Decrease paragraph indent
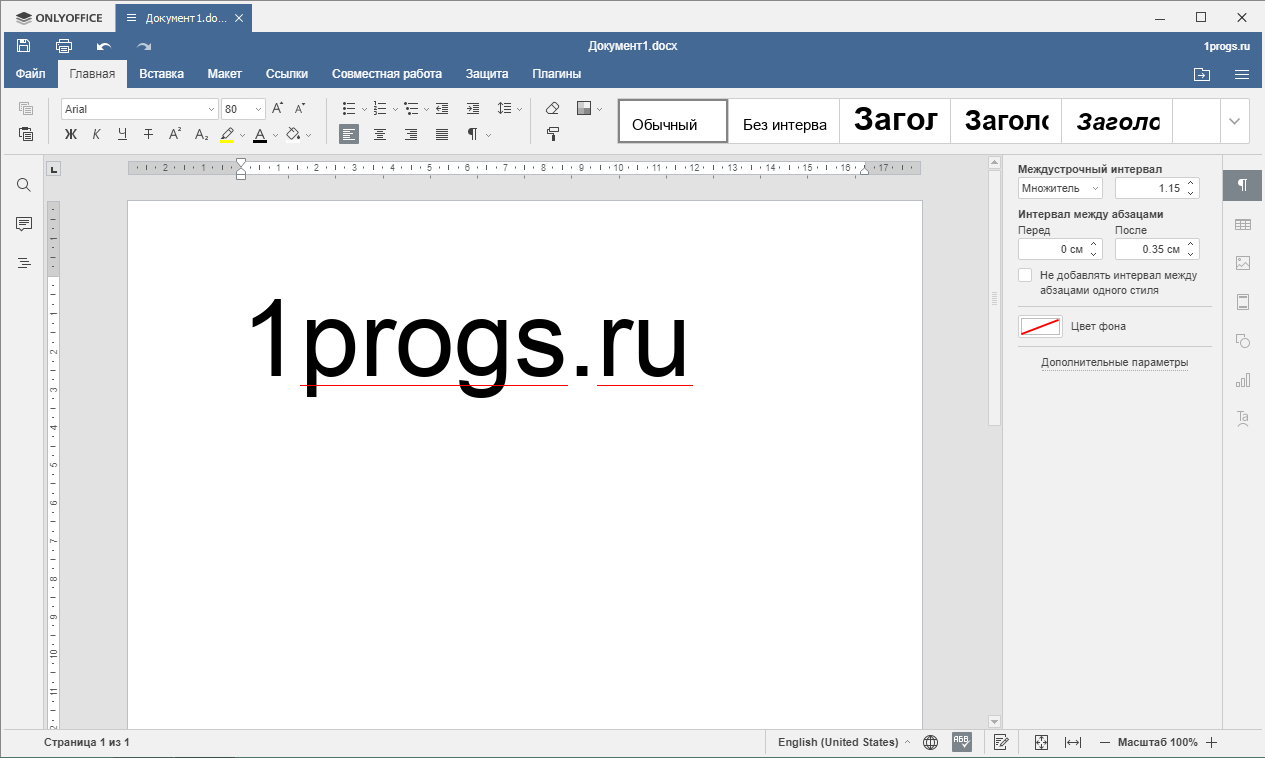1265x758 pixels. point(442,108)
